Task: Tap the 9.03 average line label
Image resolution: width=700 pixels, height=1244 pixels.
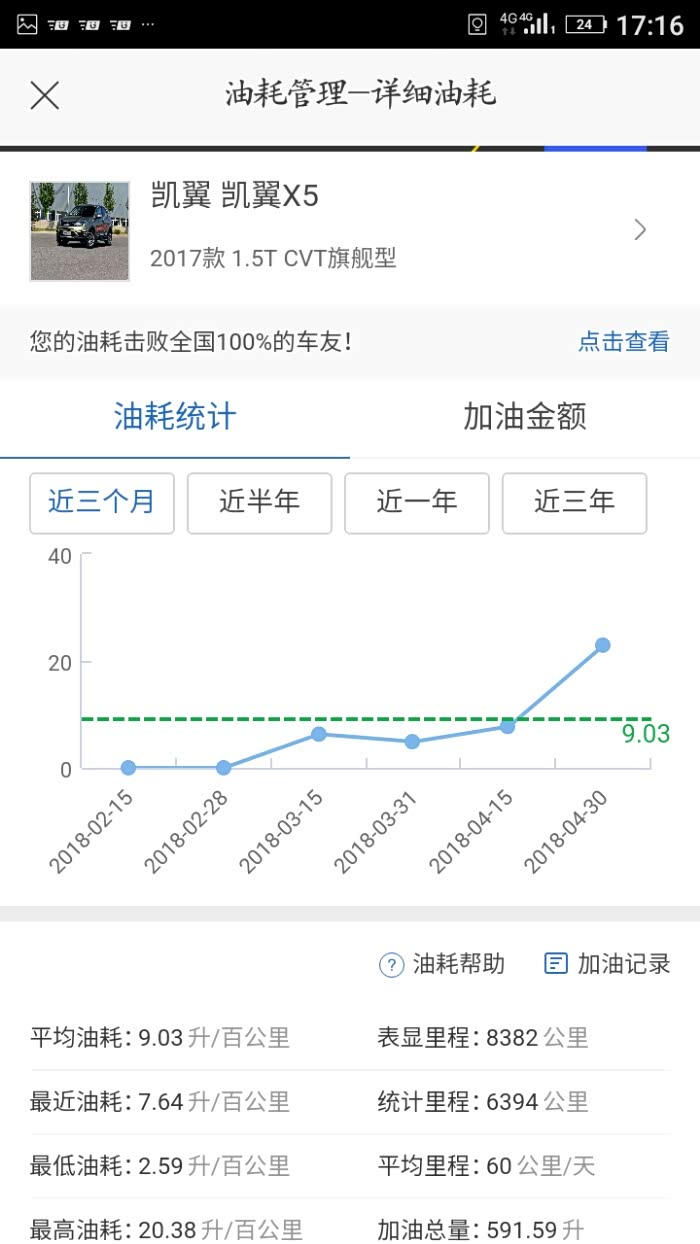Action: 646,734
